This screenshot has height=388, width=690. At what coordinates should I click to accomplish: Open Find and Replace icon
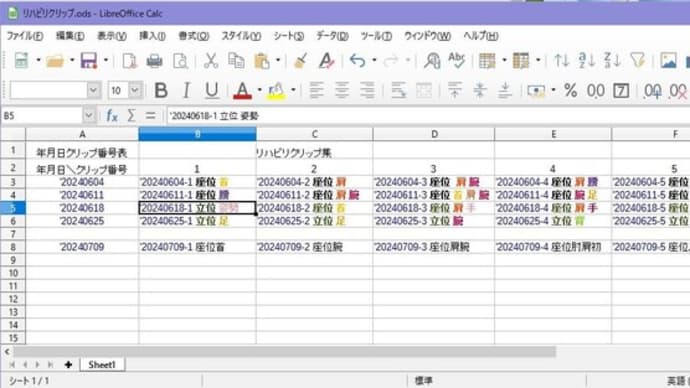point(432,61)
